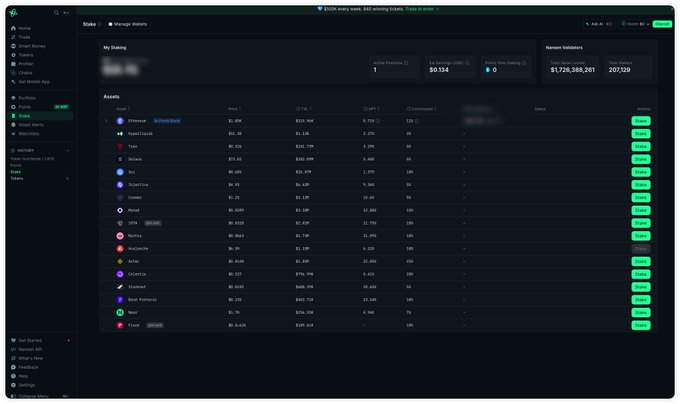Click the Chains icon
Screen dimensions: 680x404
(13, 73)
